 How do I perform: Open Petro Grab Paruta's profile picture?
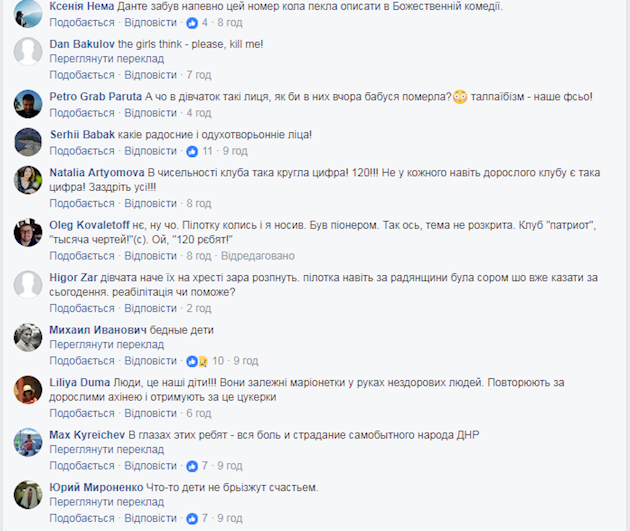pos(28,104)
